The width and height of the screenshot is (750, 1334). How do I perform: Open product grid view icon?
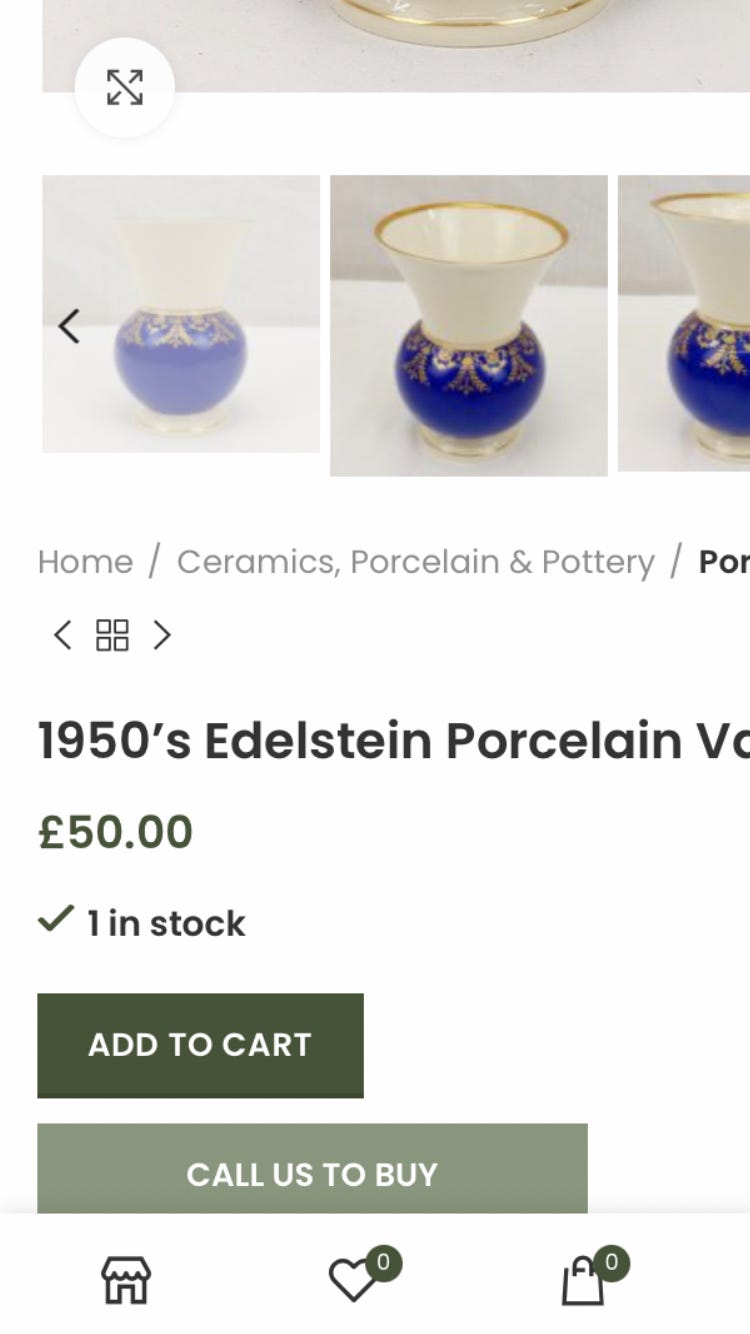112,635
